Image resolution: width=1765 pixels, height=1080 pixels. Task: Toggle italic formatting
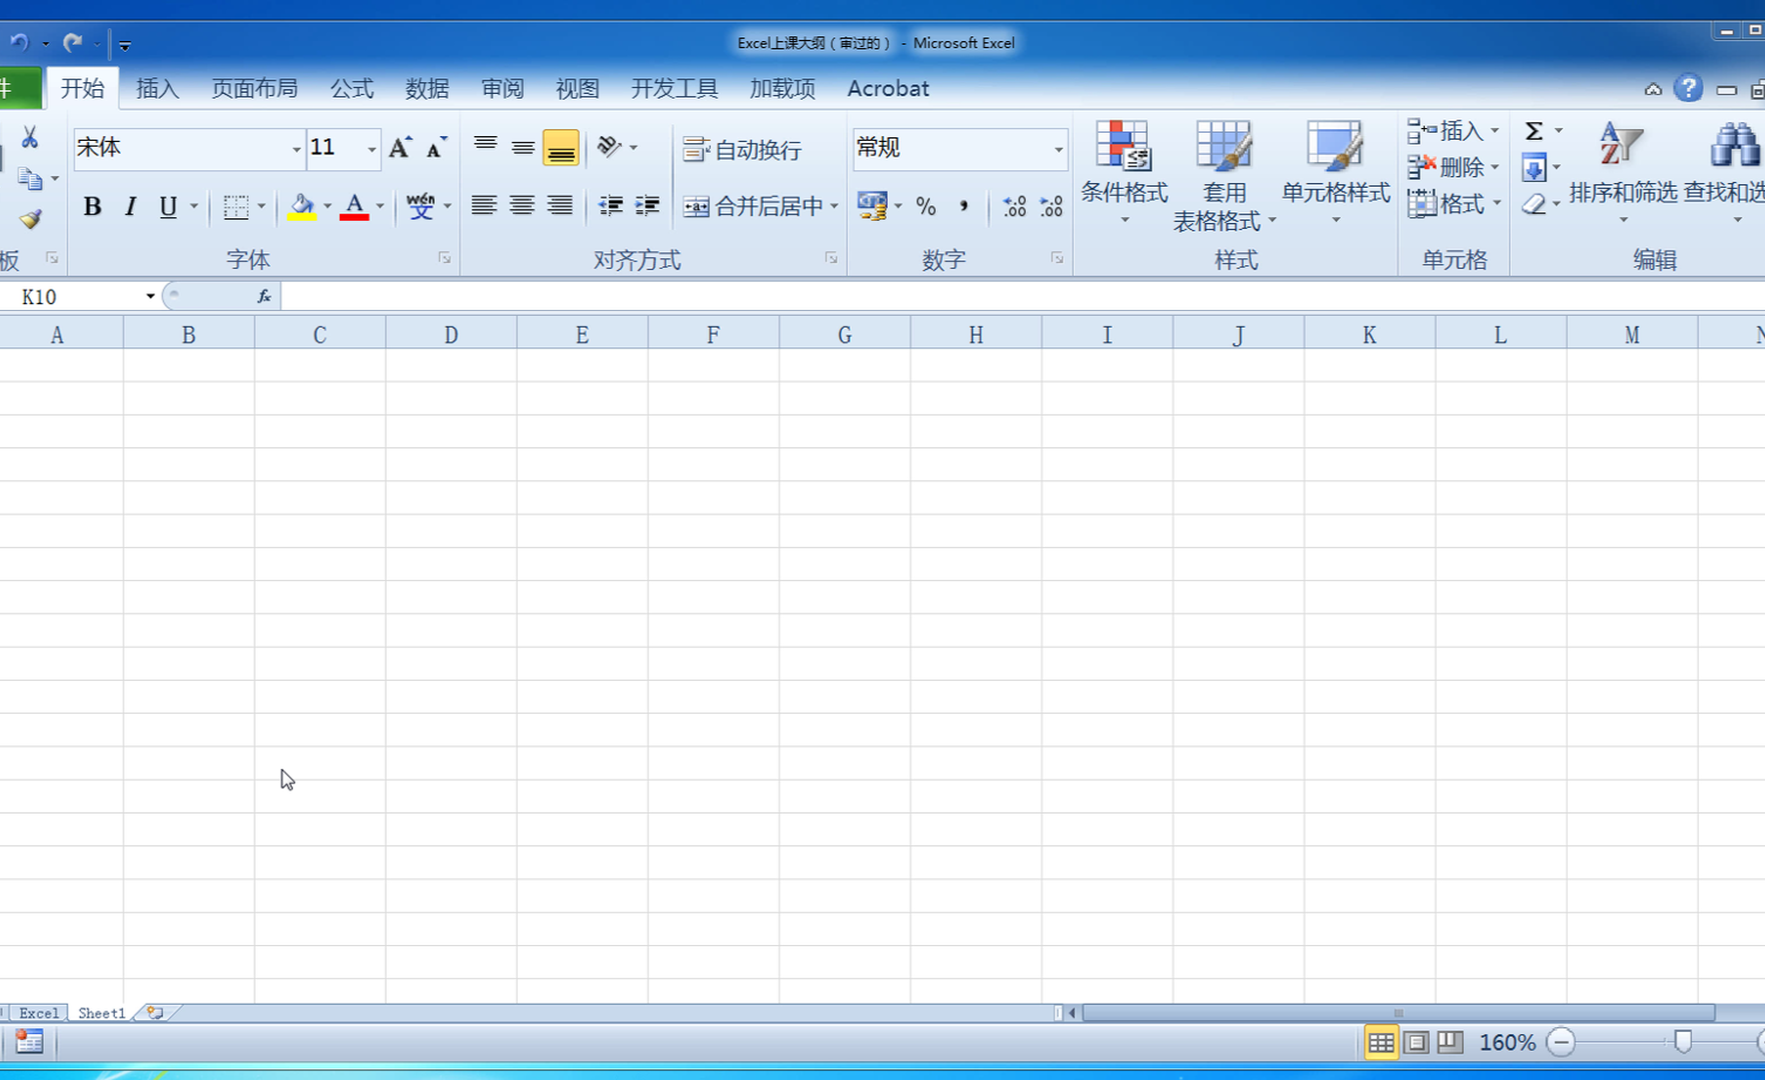(x=130, y=207)
